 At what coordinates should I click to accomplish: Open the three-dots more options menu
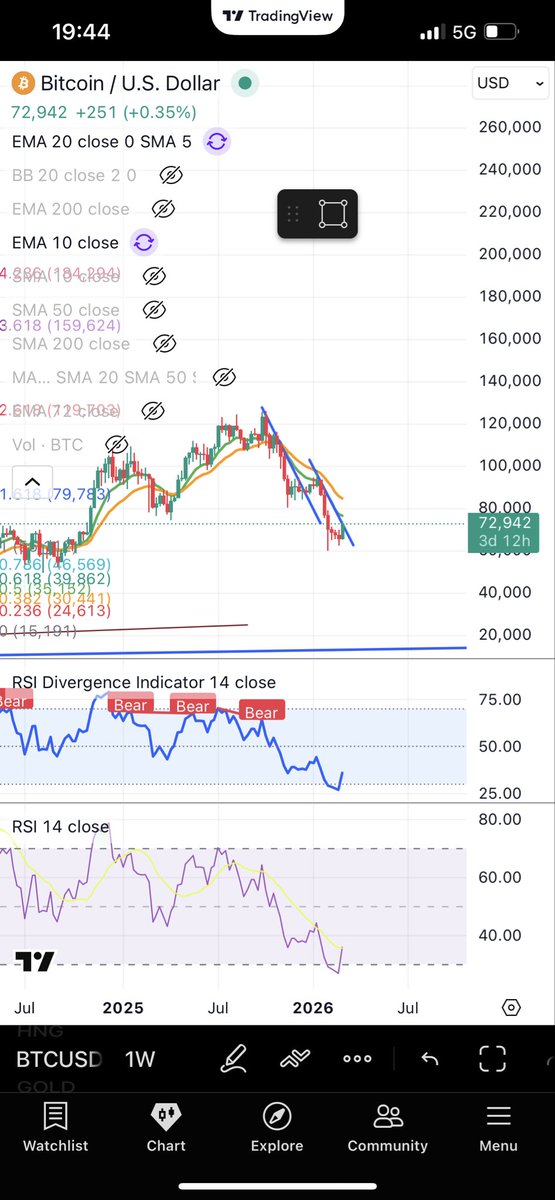click(x=357, y=1059)
